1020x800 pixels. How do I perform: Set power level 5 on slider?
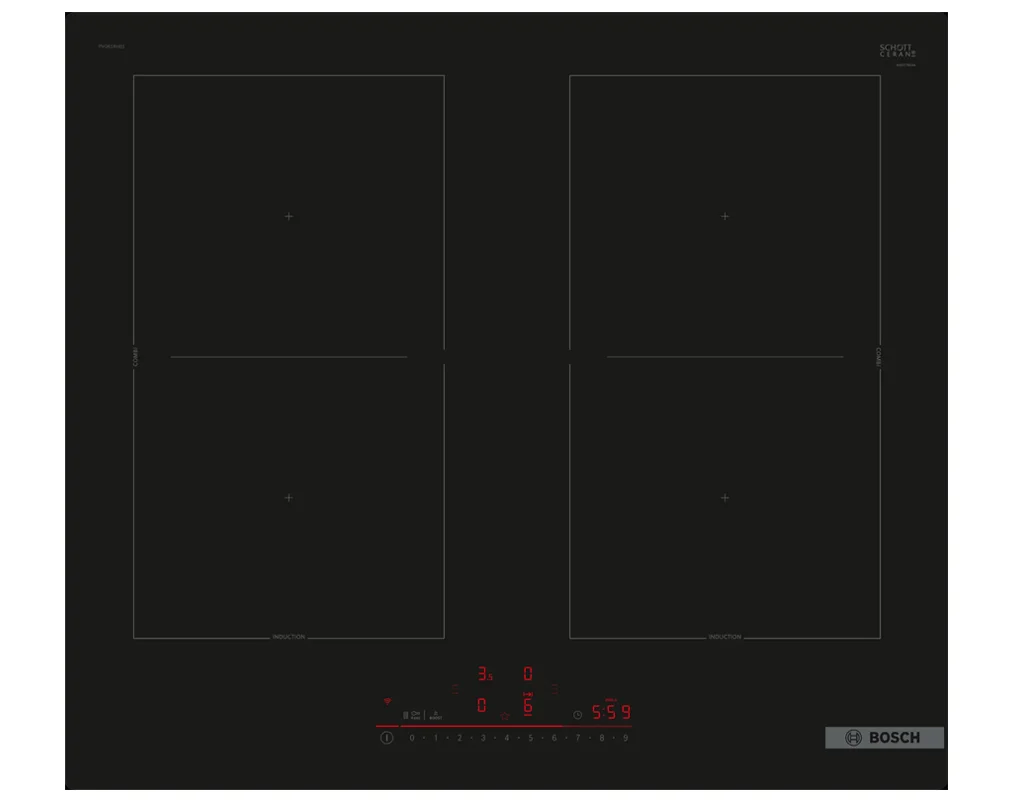pyautogui.click(x=531, y=738)
